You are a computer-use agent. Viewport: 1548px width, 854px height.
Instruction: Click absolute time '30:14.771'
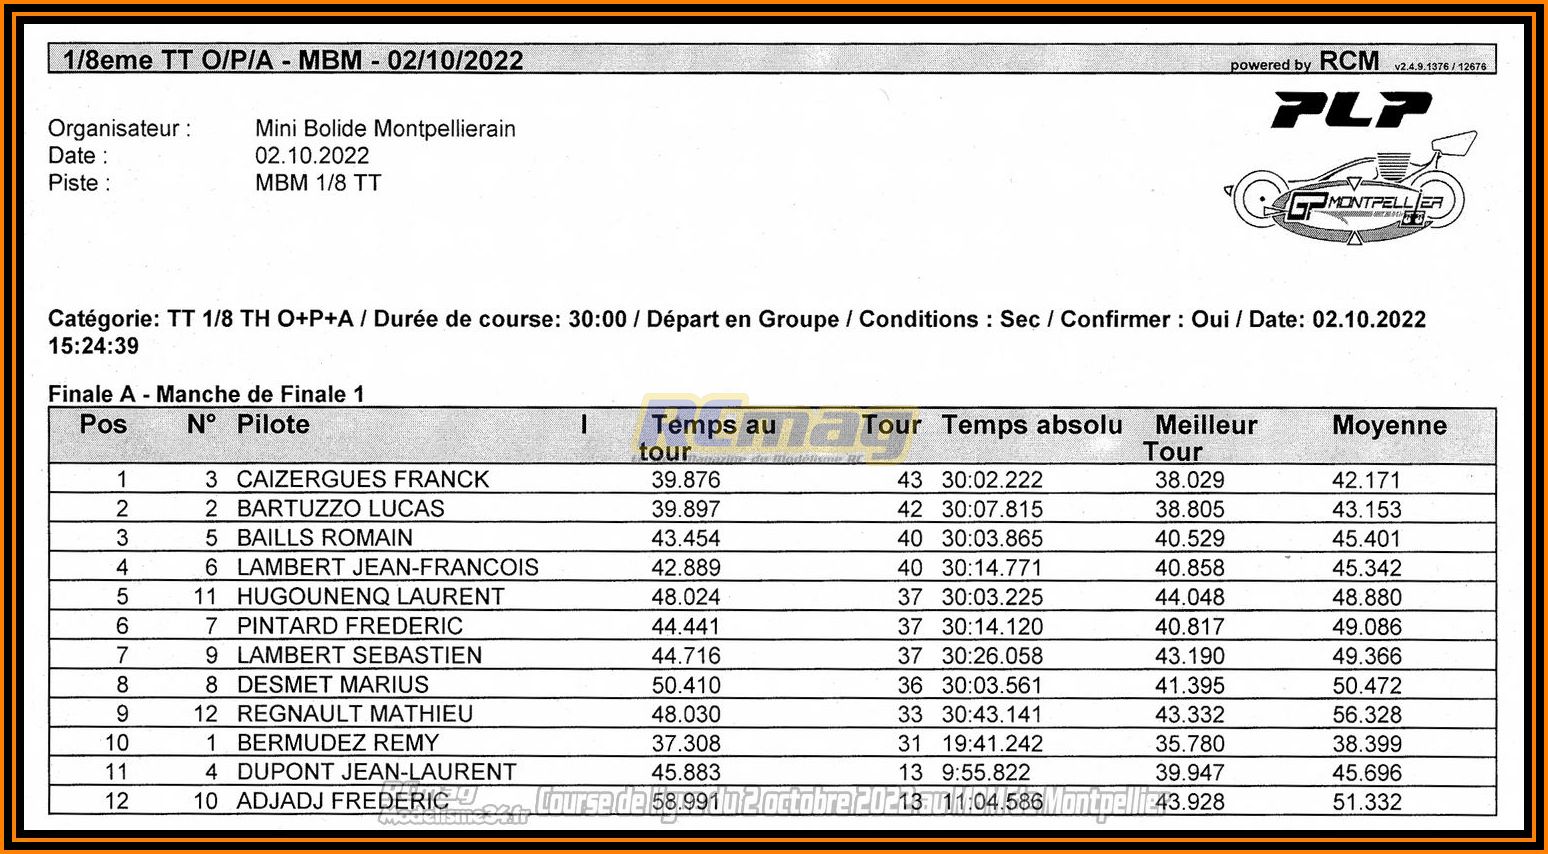click(992, 568)
